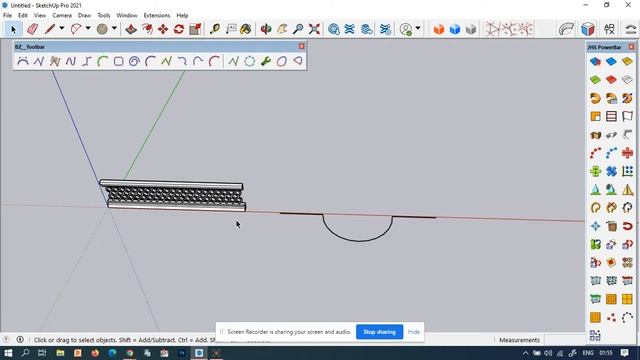Select the Move tool
Image resolution: width=640 pixels, height=360 pixels.
[163, 29]
